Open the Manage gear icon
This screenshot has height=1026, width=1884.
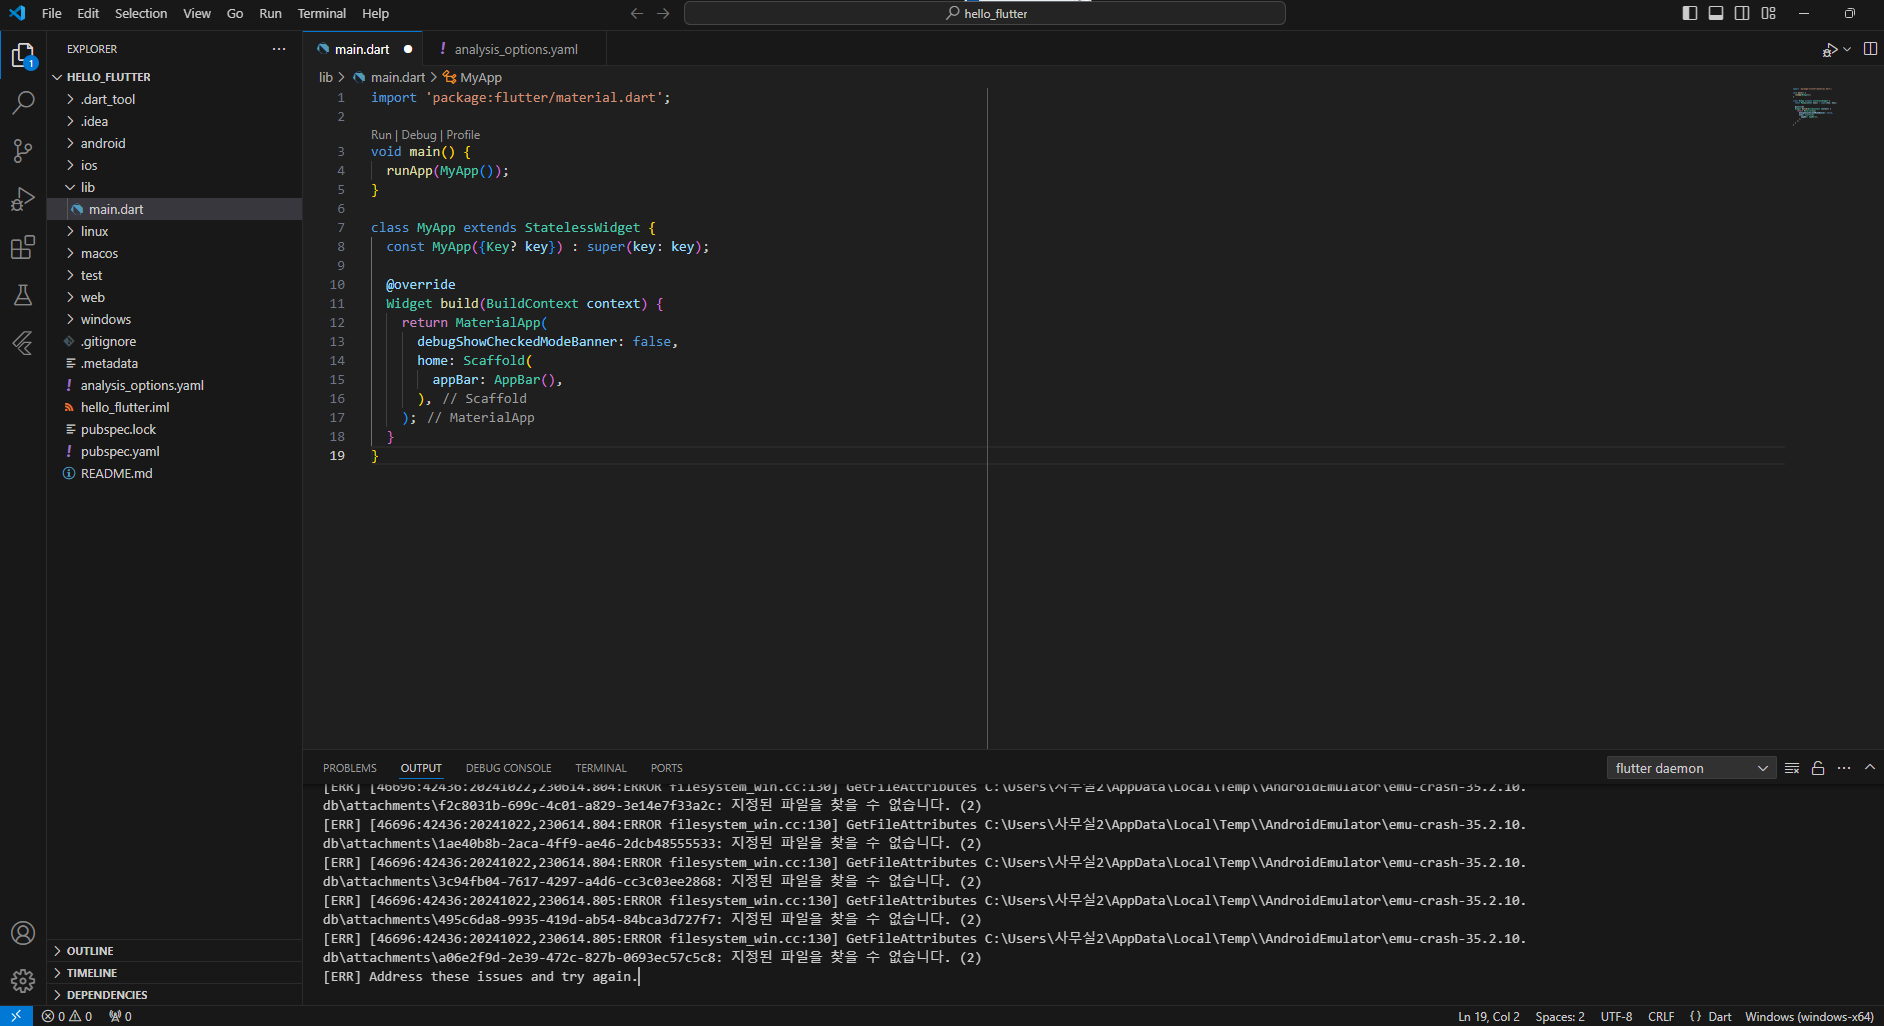click(x=23, y=981)
